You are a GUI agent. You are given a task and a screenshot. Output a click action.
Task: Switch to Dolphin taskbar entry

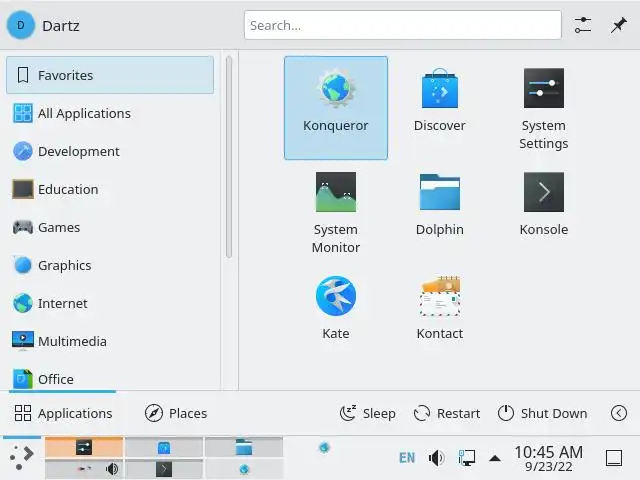[x=244, y=447]
